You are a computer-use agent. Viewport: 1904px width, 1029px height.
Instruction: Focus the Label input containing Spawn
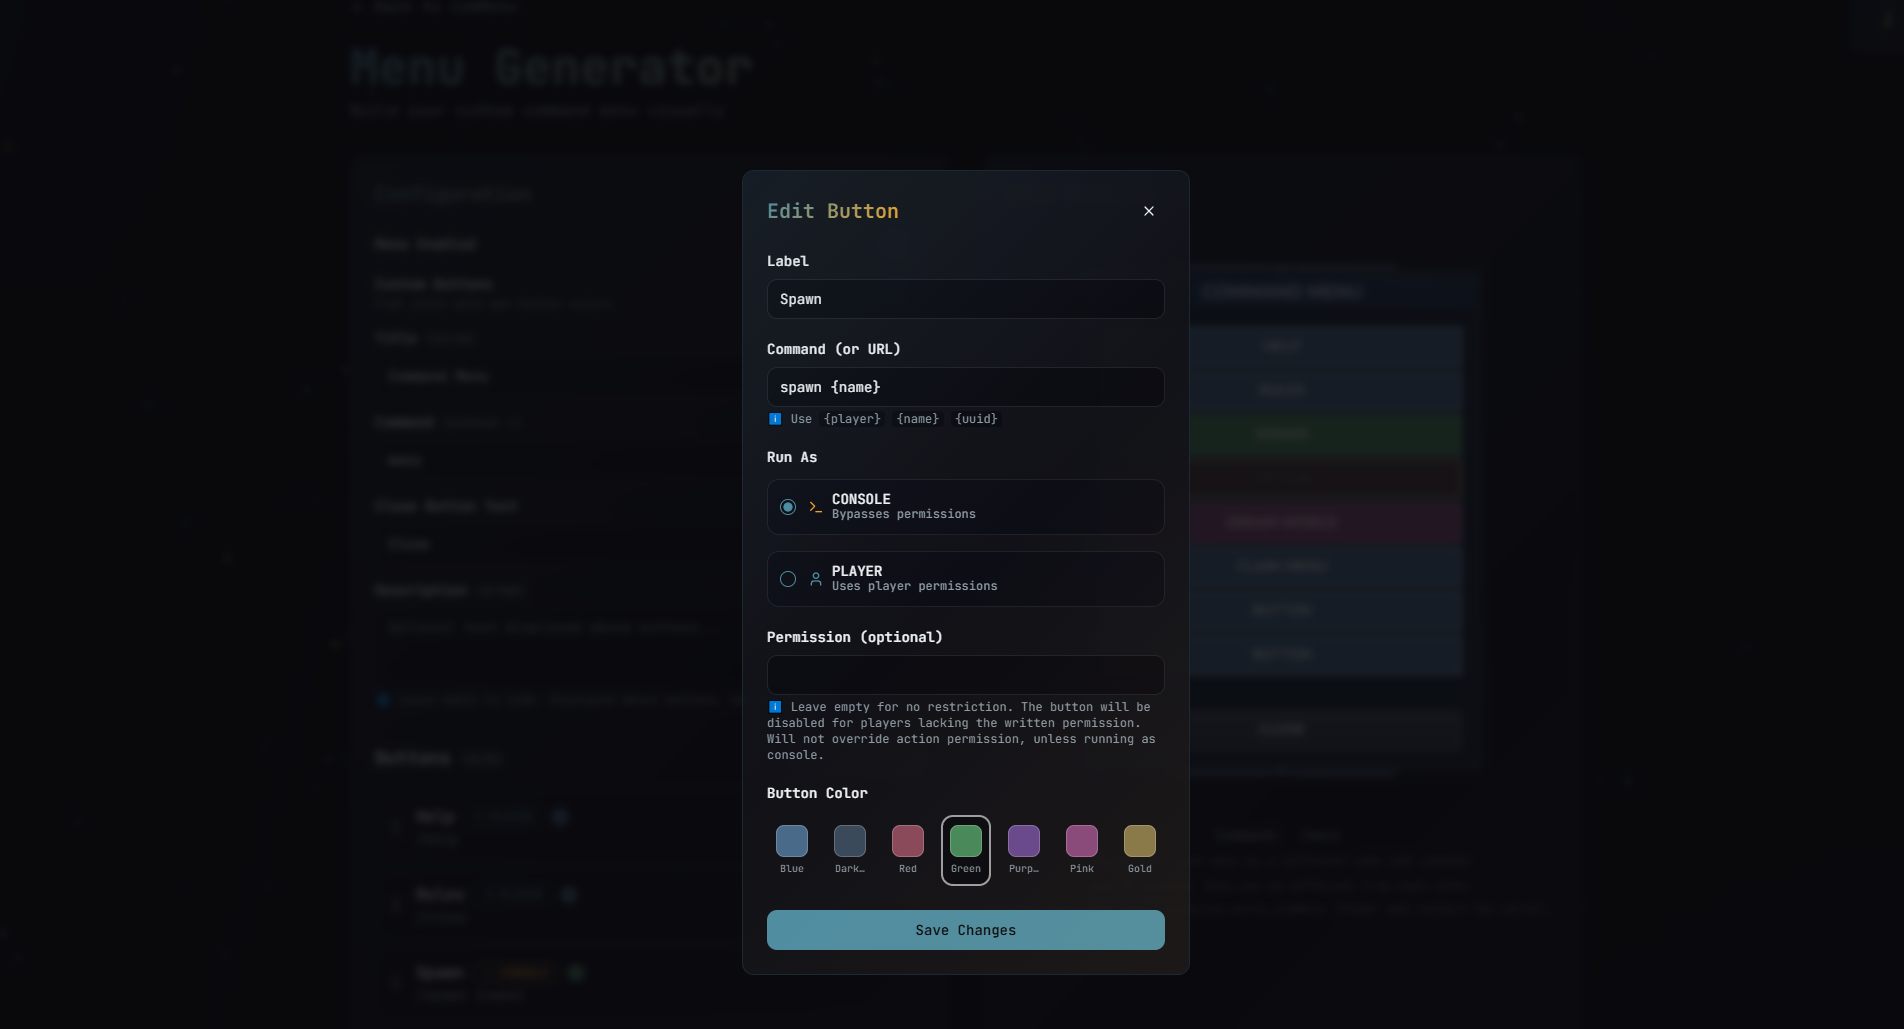965,299
